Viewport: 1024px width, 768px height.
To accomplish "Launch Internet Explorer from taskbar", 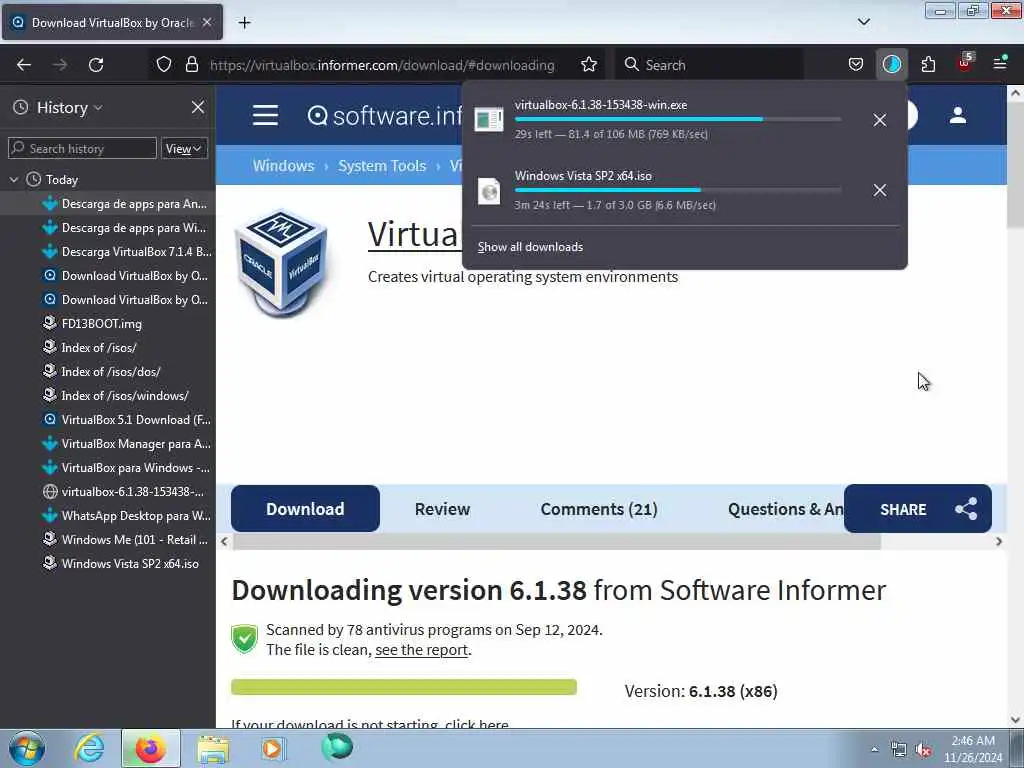I will click(x=89, y=748).
